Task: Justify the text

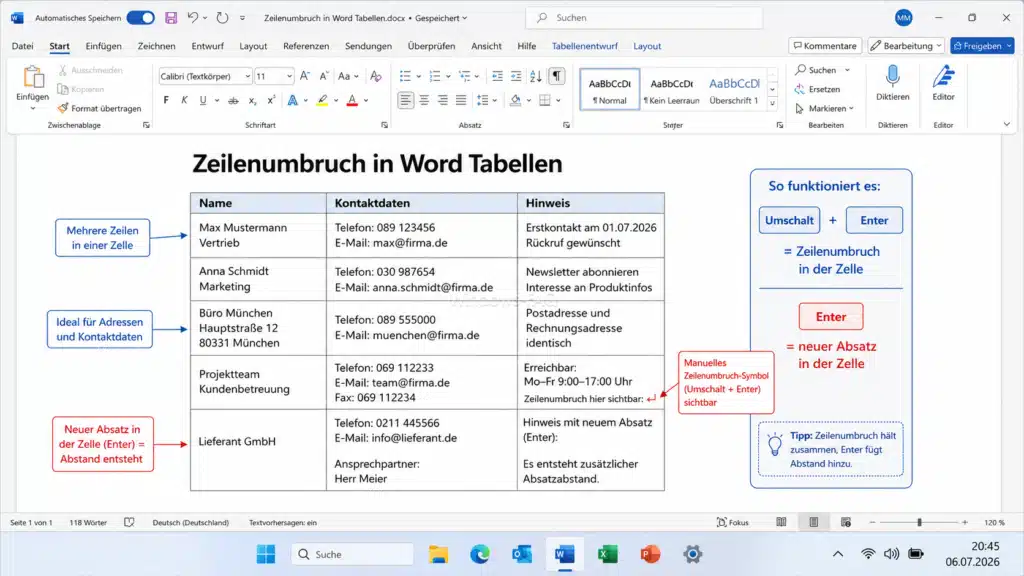Action: pos(461,100)
